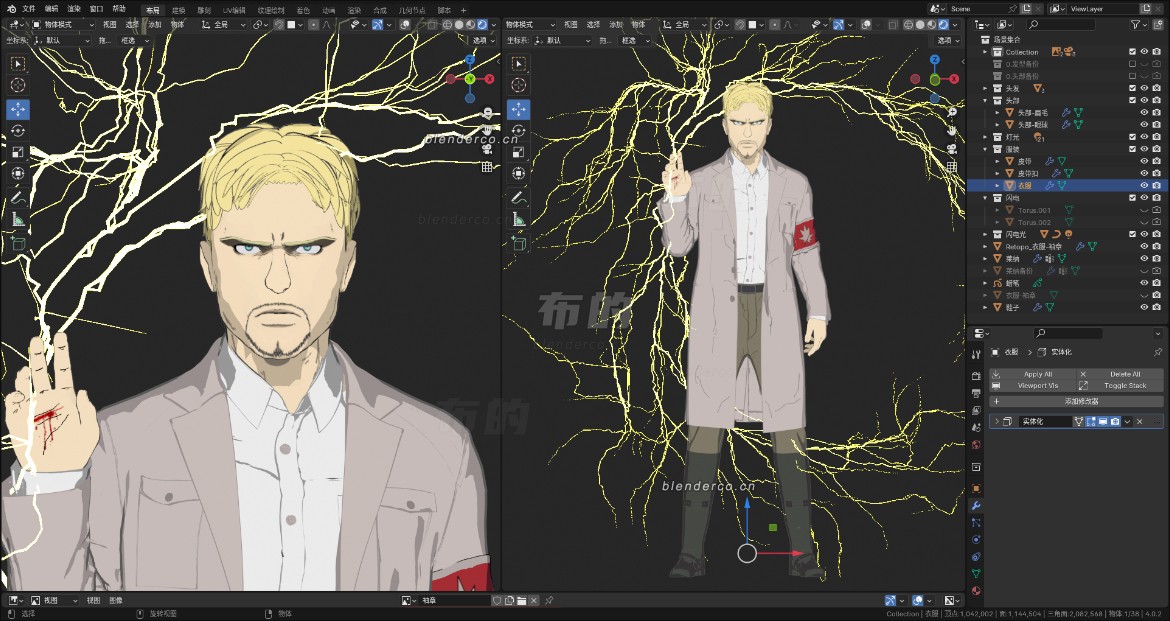Toggle modifier render display button
Screen dimensions: 1170x621
pos(1115,422)
